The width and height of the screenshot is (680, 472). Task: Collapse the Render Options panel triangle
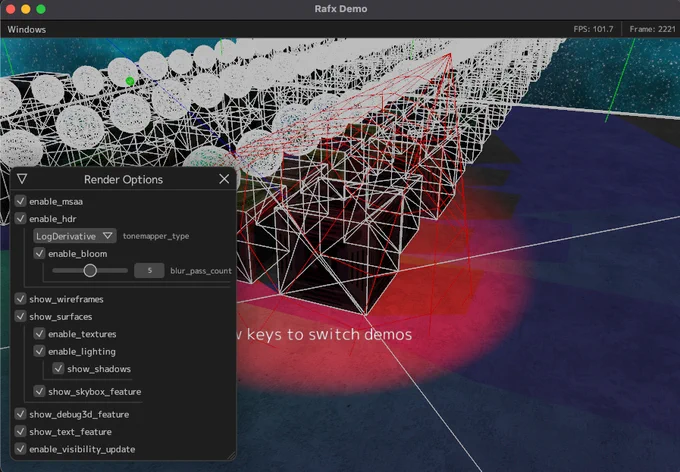point(22,179)
